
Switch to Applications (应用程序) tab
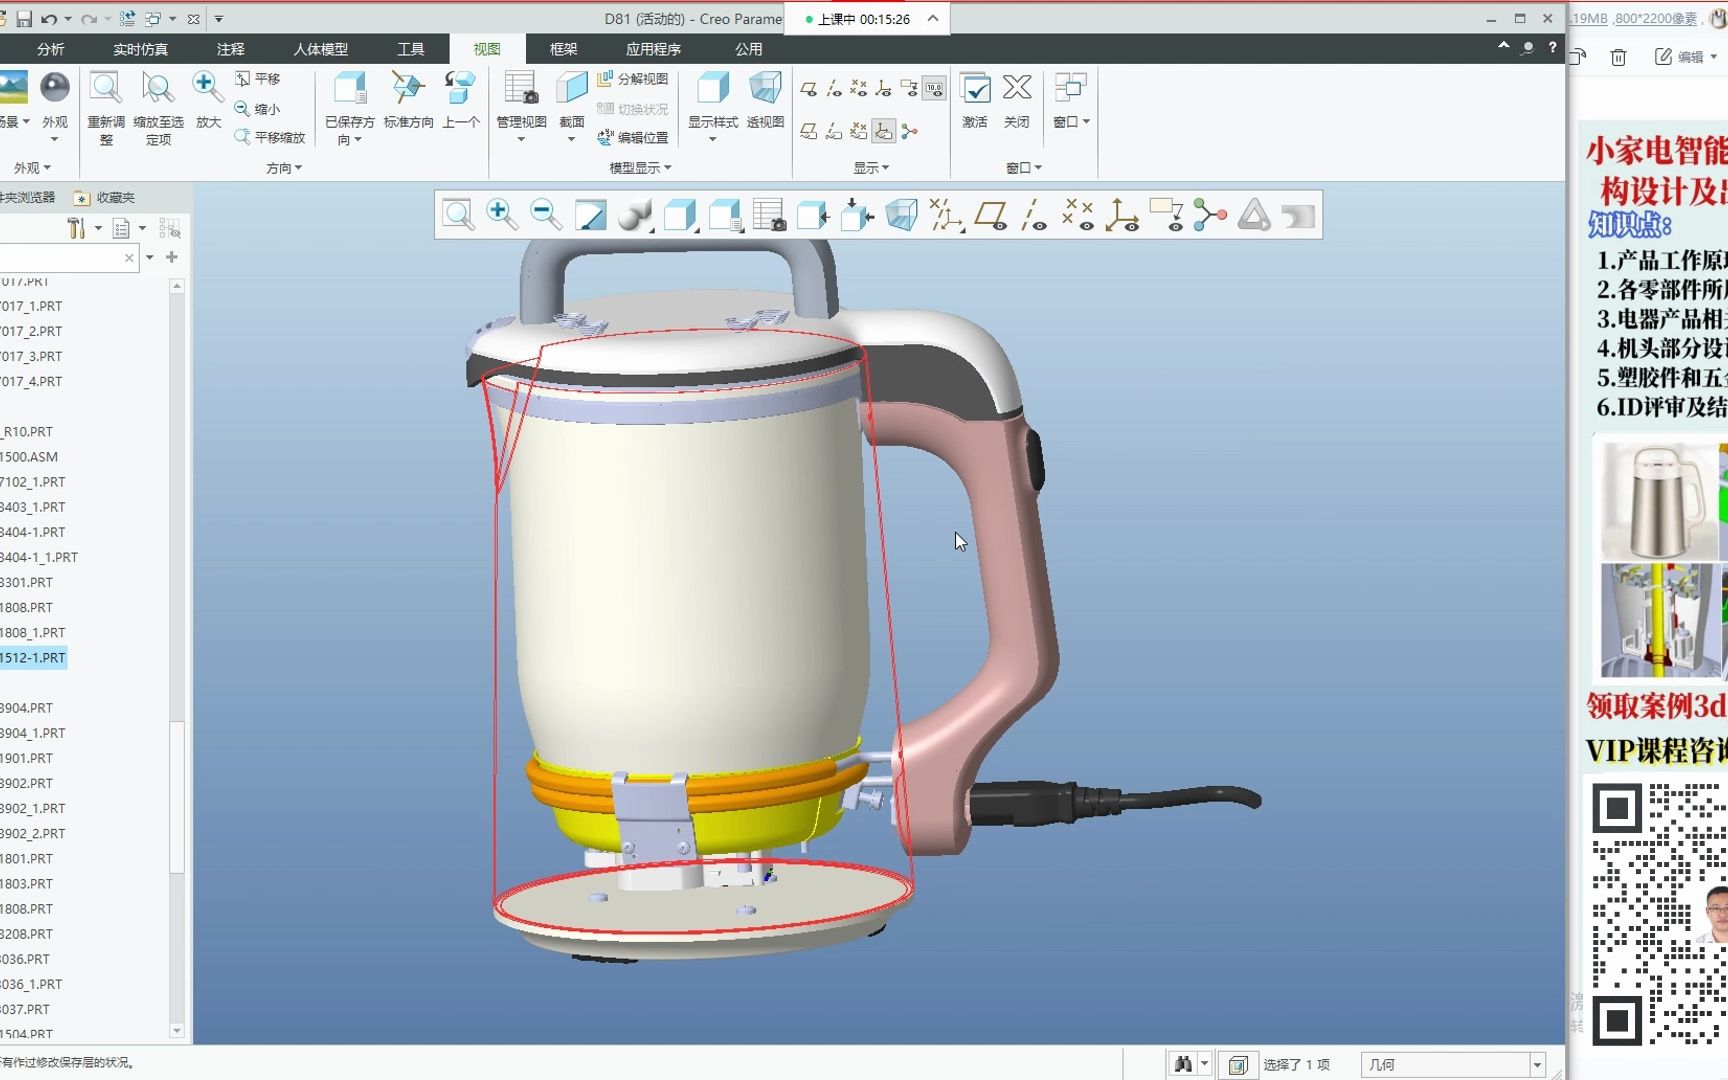click(x=653, y=49)
